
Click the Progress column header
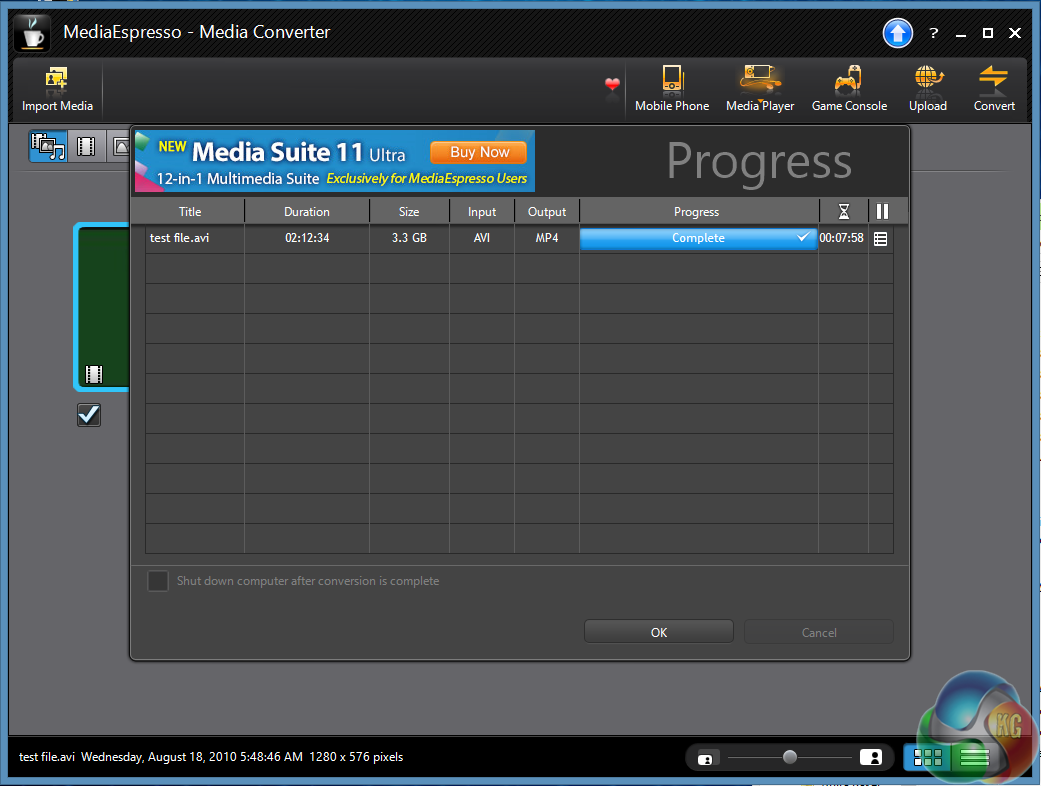[696, 212]
